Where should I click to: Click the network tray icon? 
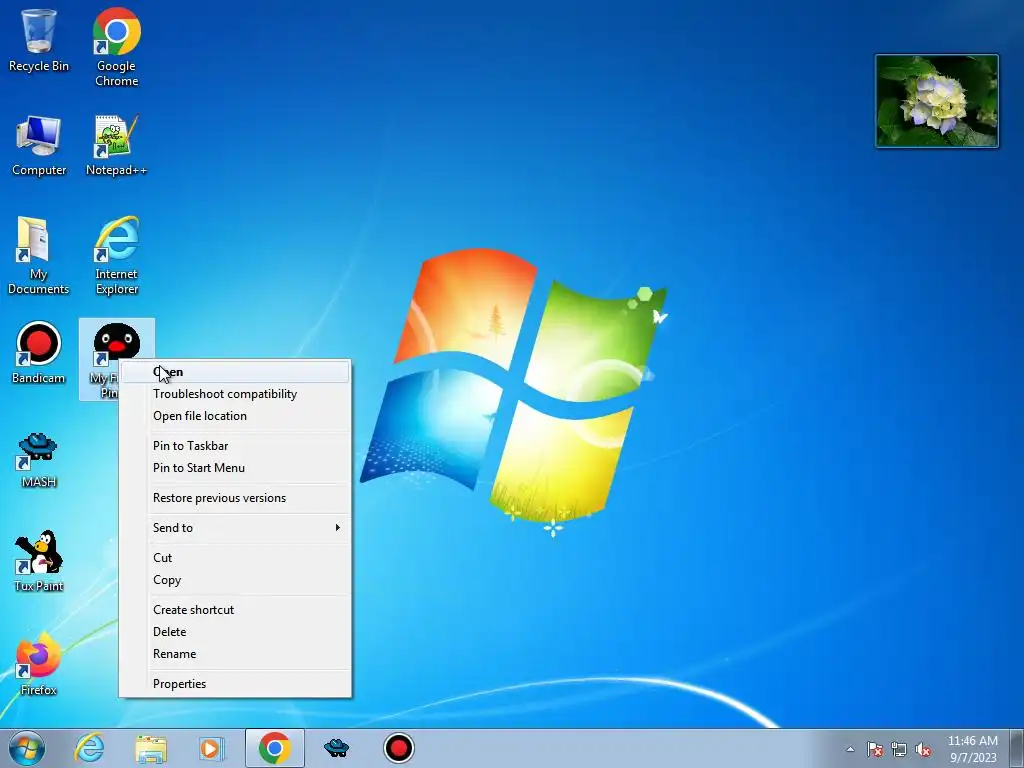(x=899, y=749)
